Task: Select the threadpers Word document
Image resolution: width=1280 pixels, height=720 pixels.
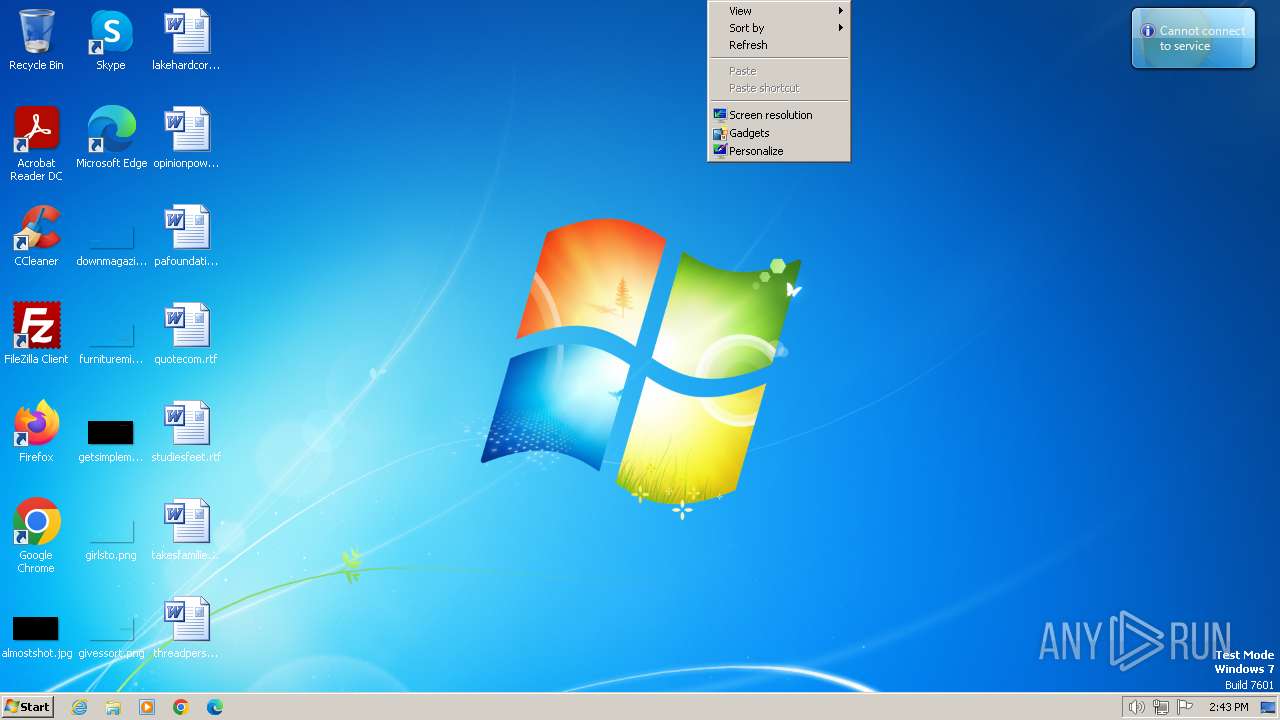Action: 186,628
